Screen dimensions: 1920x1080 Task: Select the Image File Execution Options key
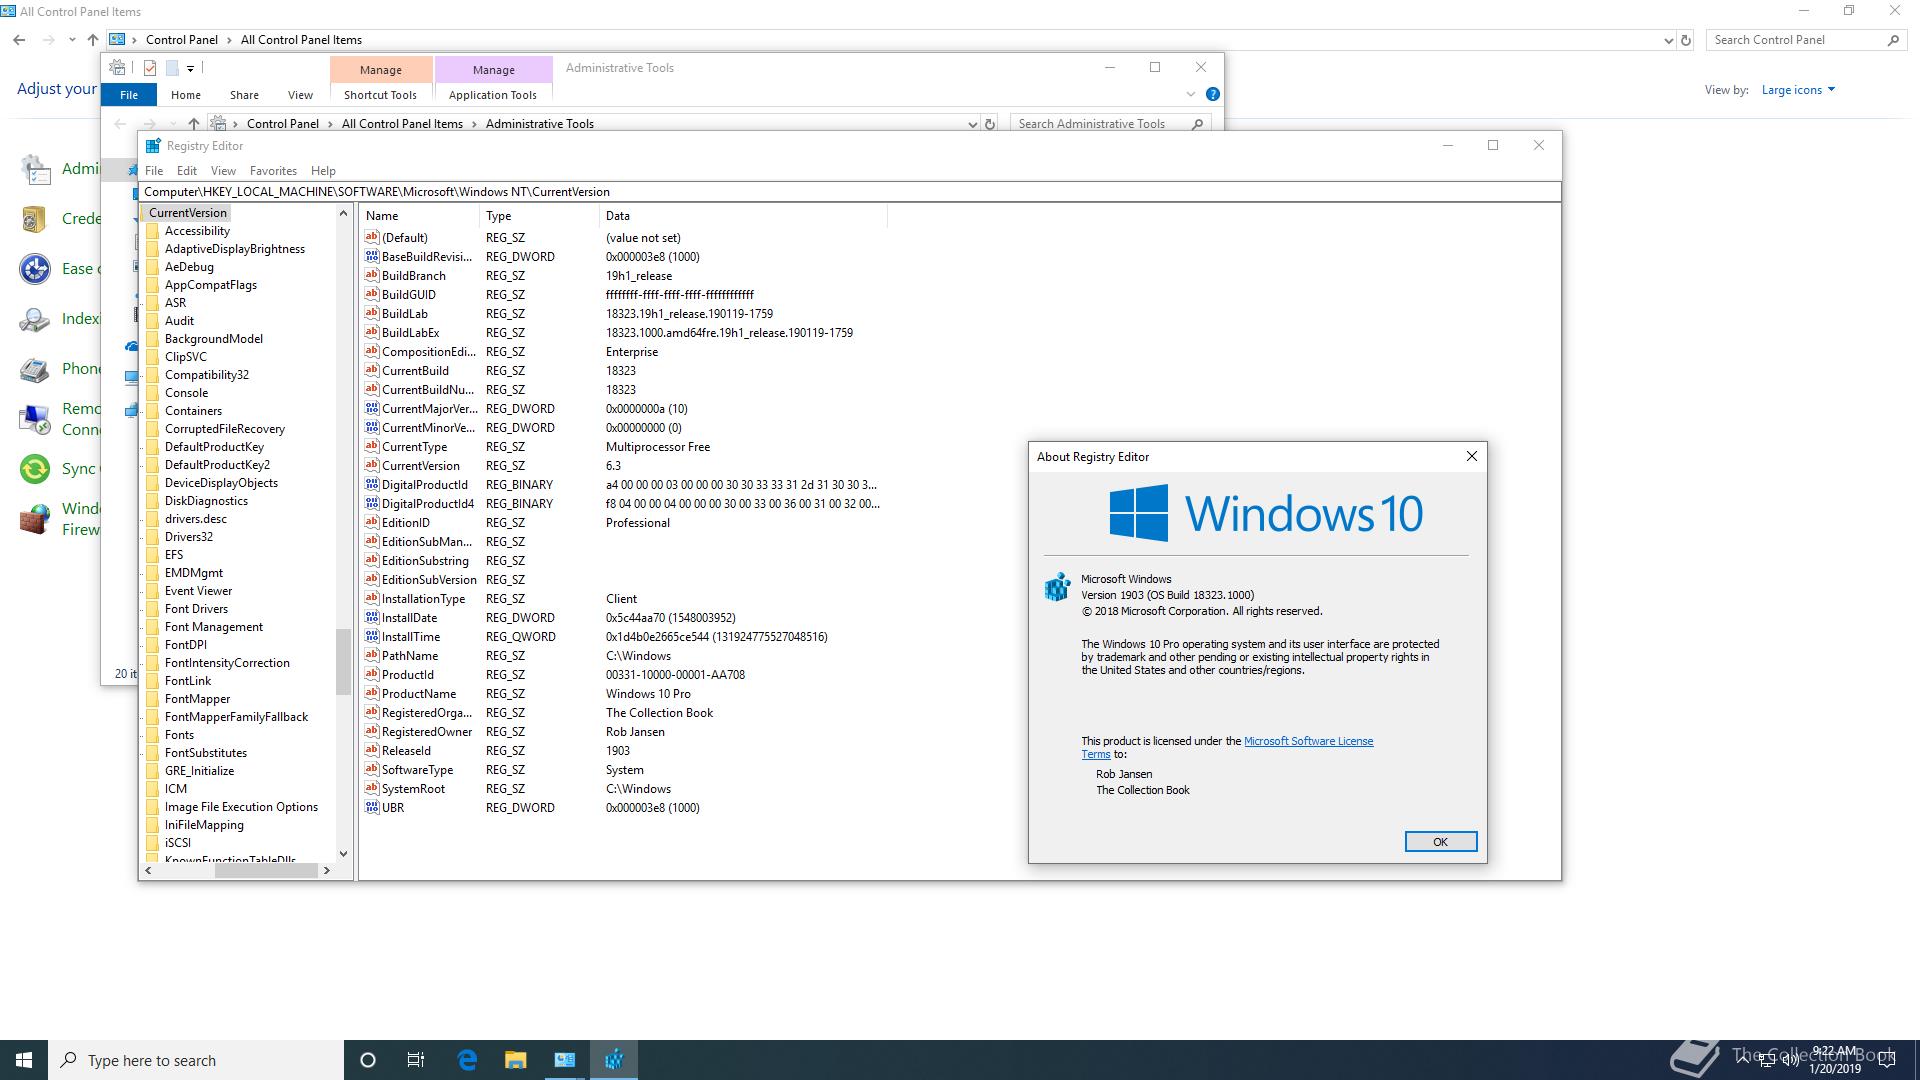(241, 807)
